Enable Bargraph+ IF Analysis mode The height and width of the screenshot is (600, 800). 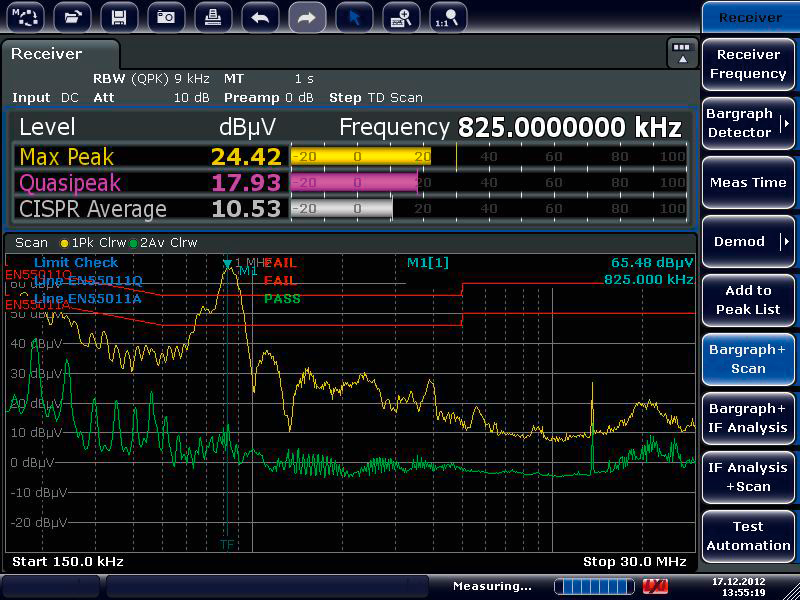748,418
